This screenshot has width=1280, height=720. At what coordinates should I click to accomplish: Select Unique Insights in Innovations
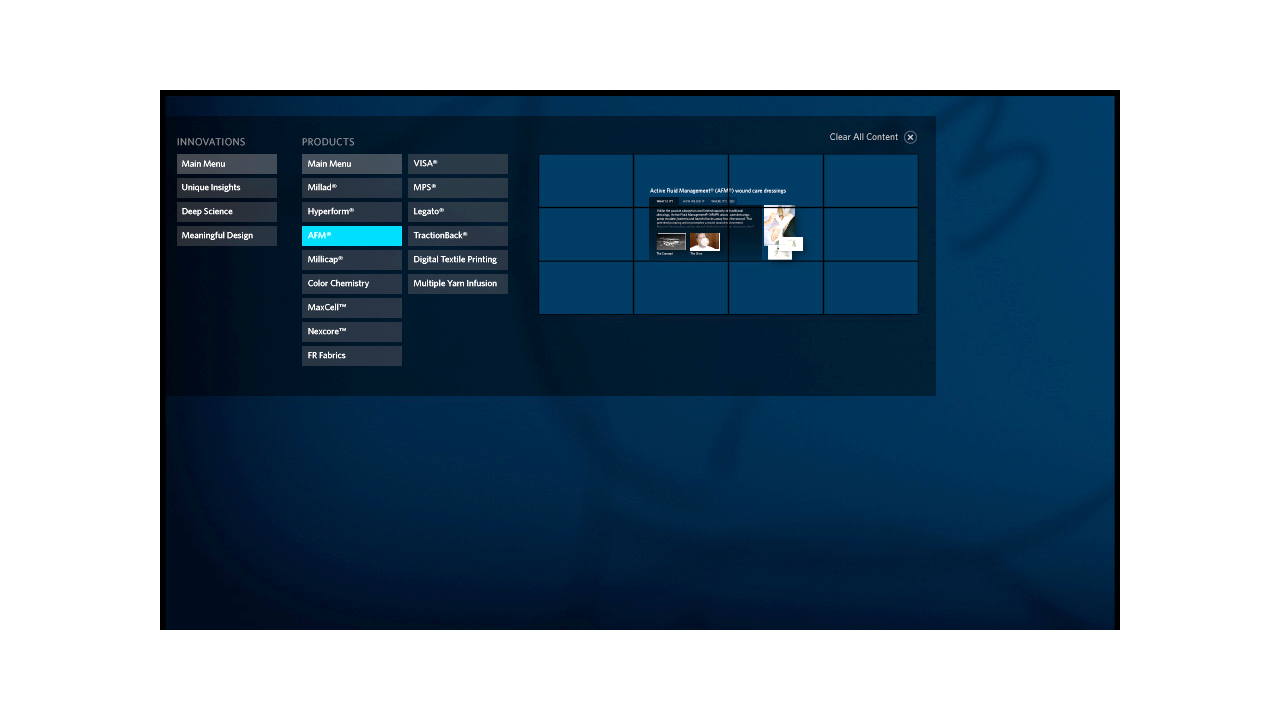227,188
